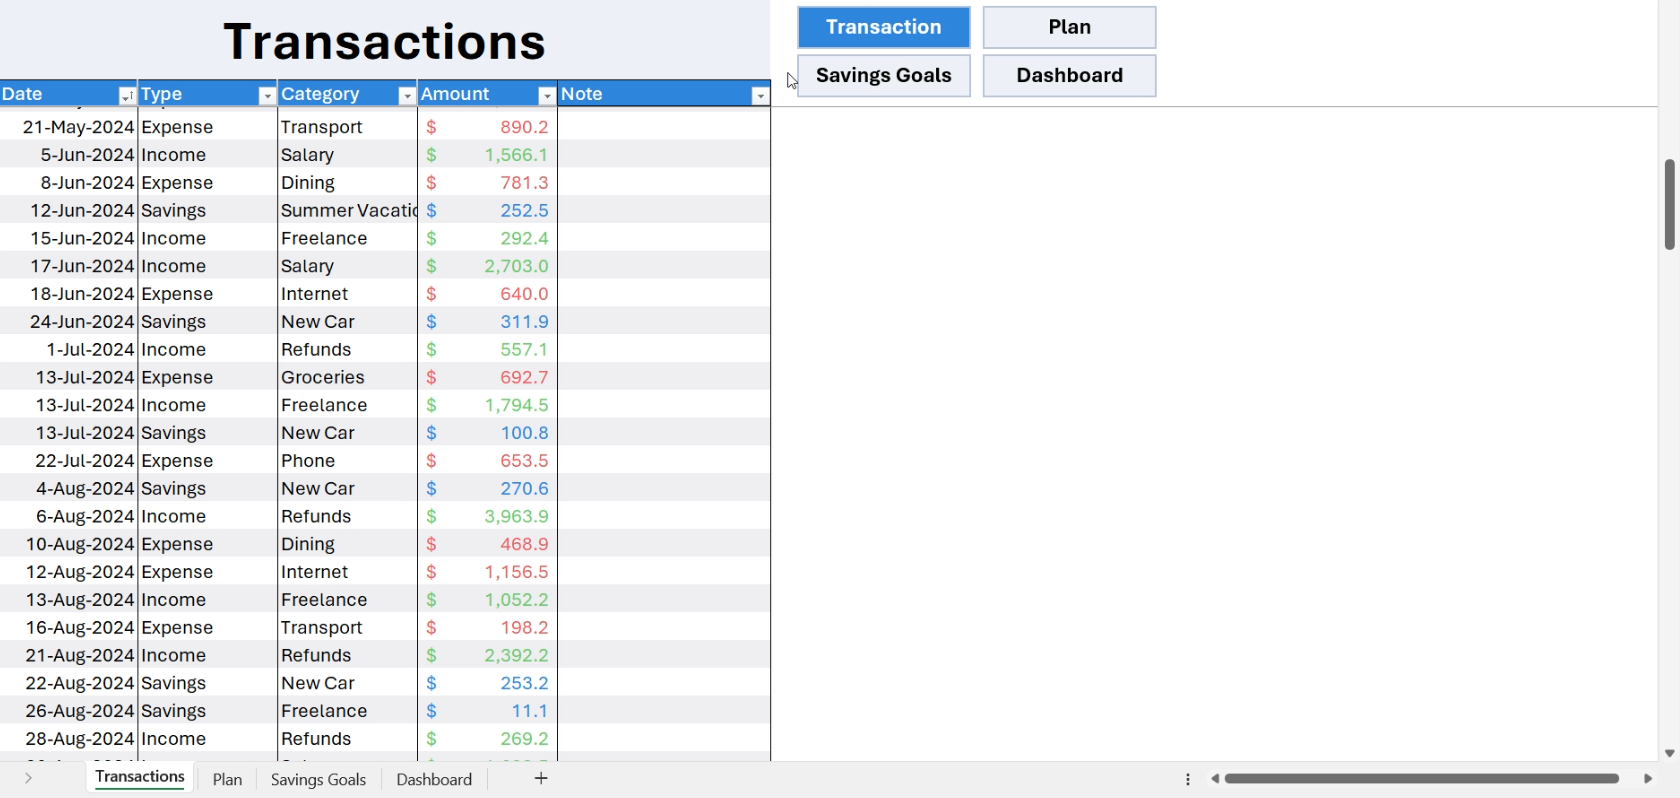Click the sheet tabs next arrow
Image resolution: width=1680 pixels, height=798 pixels.
click(x=29, y=778)
